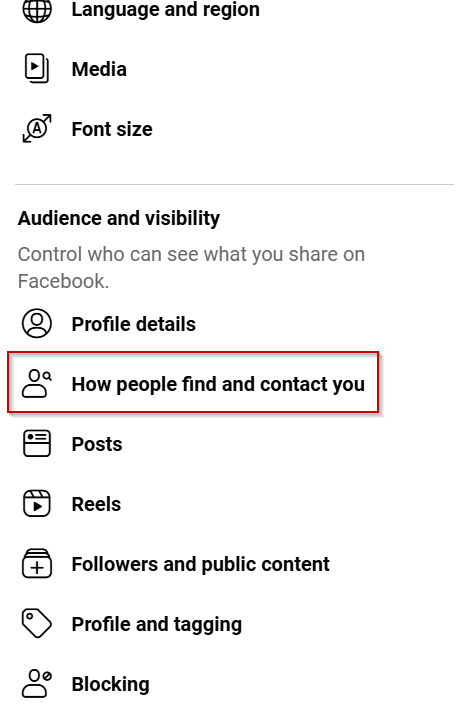This screenshot has width=460, height=708.
Task: Click the Followers plus-box icon
Action: coord(37,564)
